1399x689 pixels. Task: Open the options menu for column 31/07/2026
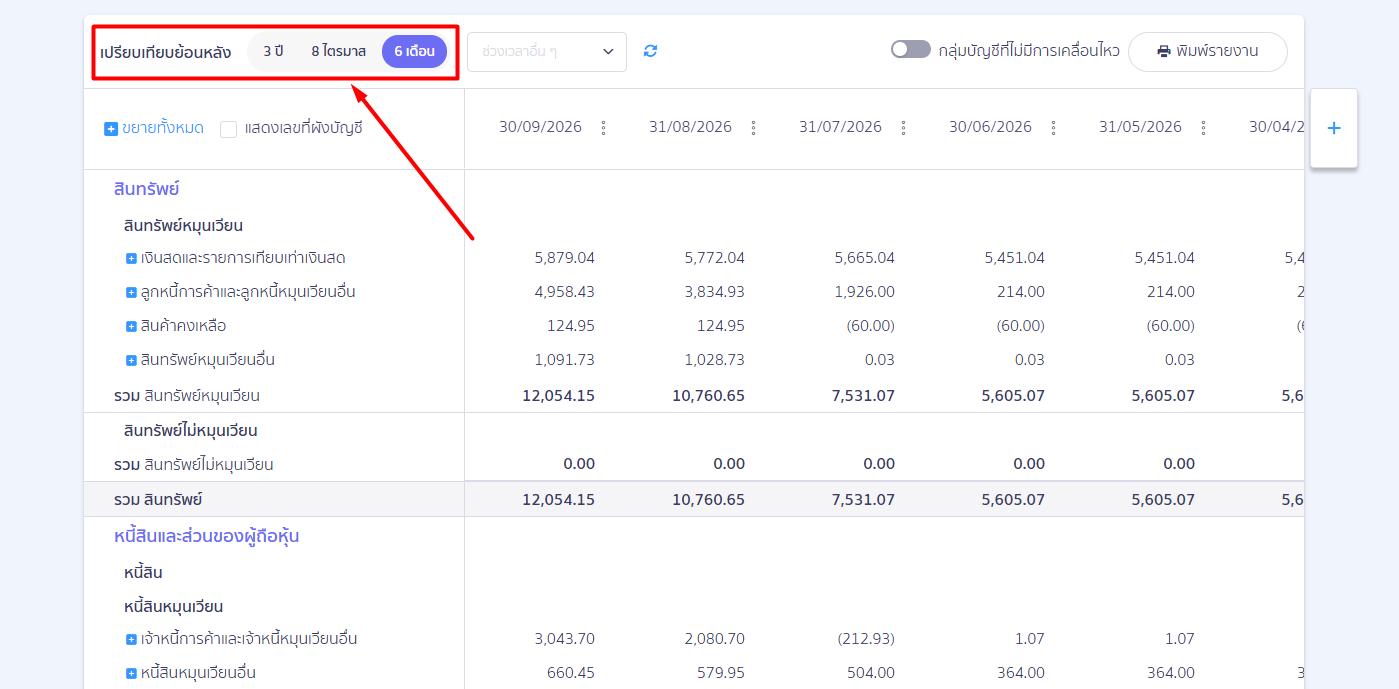pyautogui.click(x=903, y=128)
